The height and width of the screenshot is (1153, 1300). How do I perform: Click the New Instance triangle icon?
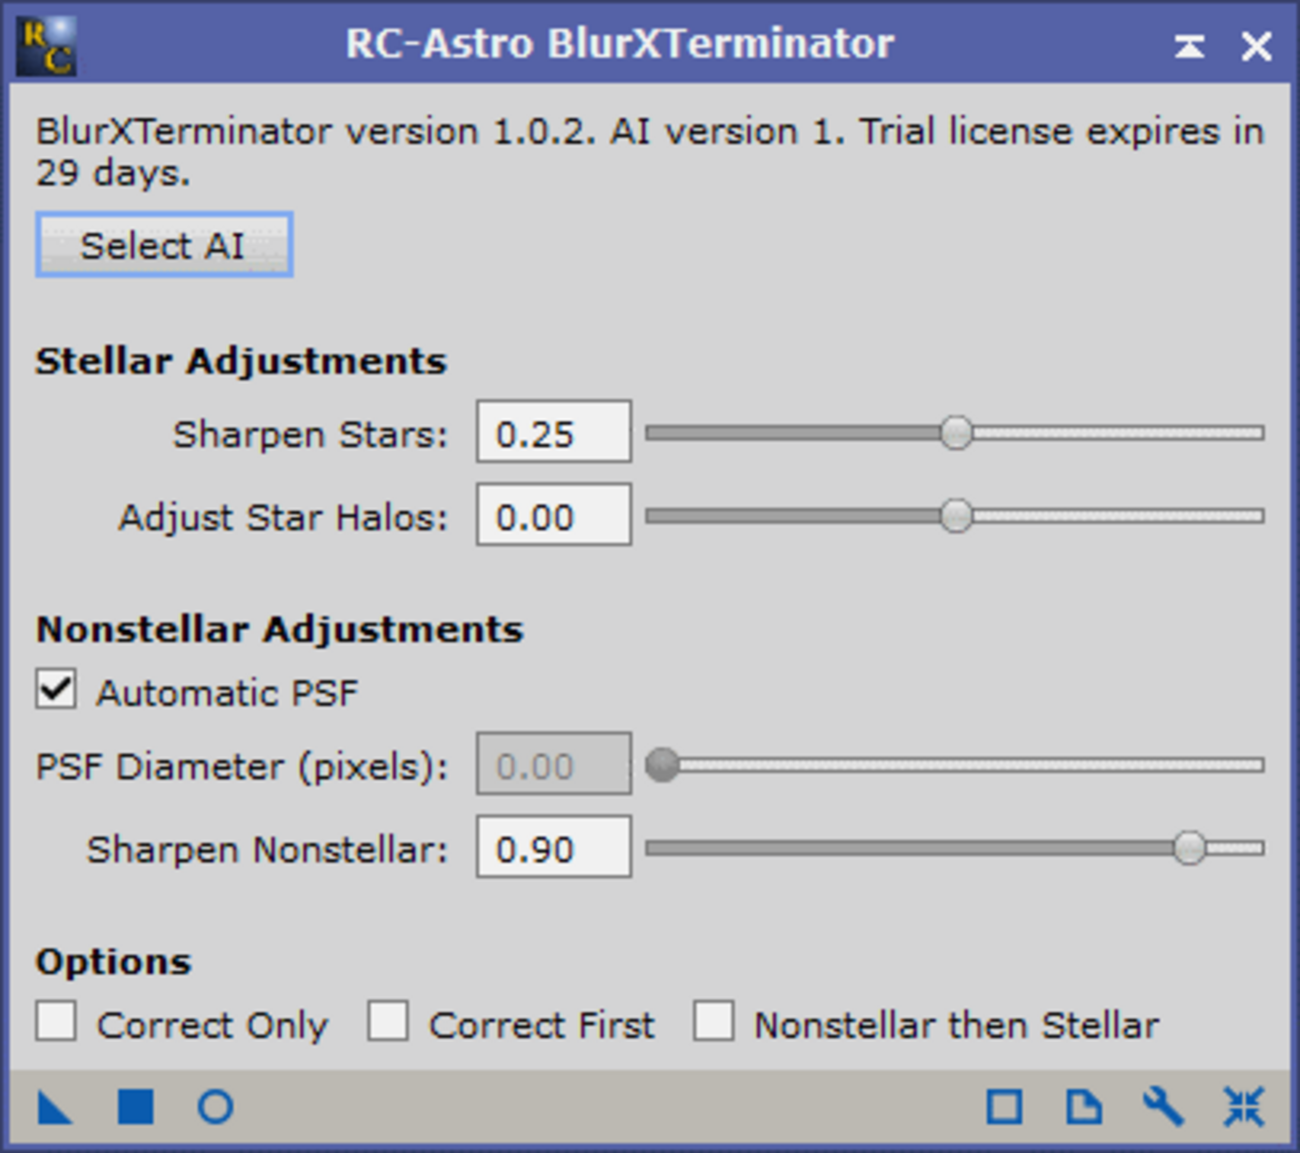[x=54, y=1107]
